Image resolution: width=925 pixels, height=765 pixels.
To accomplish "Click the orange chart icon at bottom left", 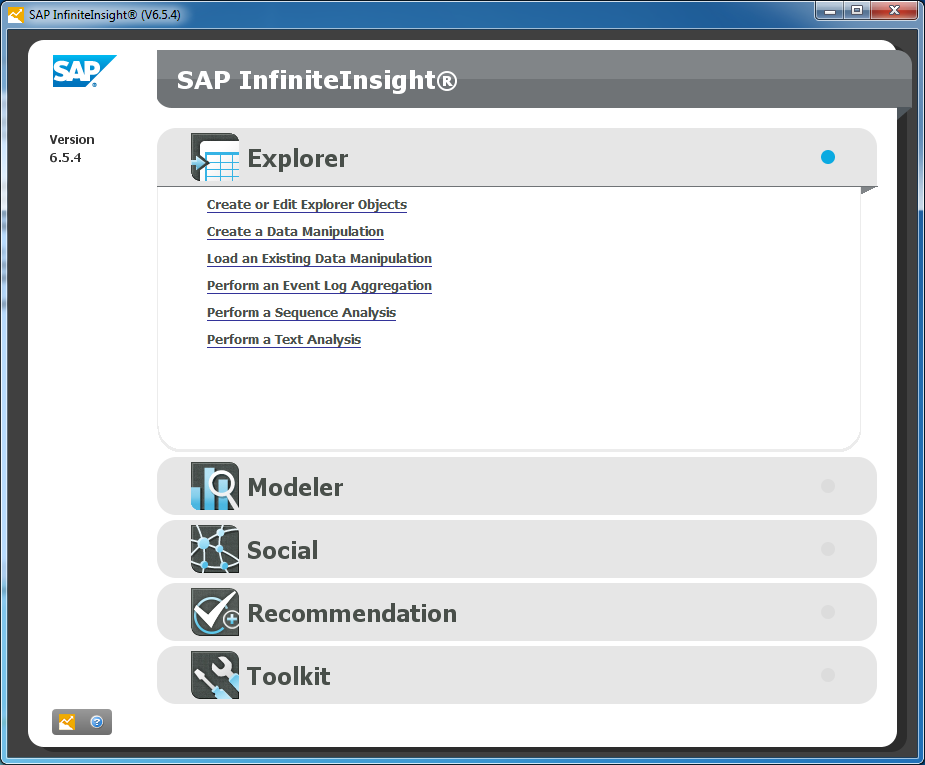I will pyautogui.click(x=67, y=722).
